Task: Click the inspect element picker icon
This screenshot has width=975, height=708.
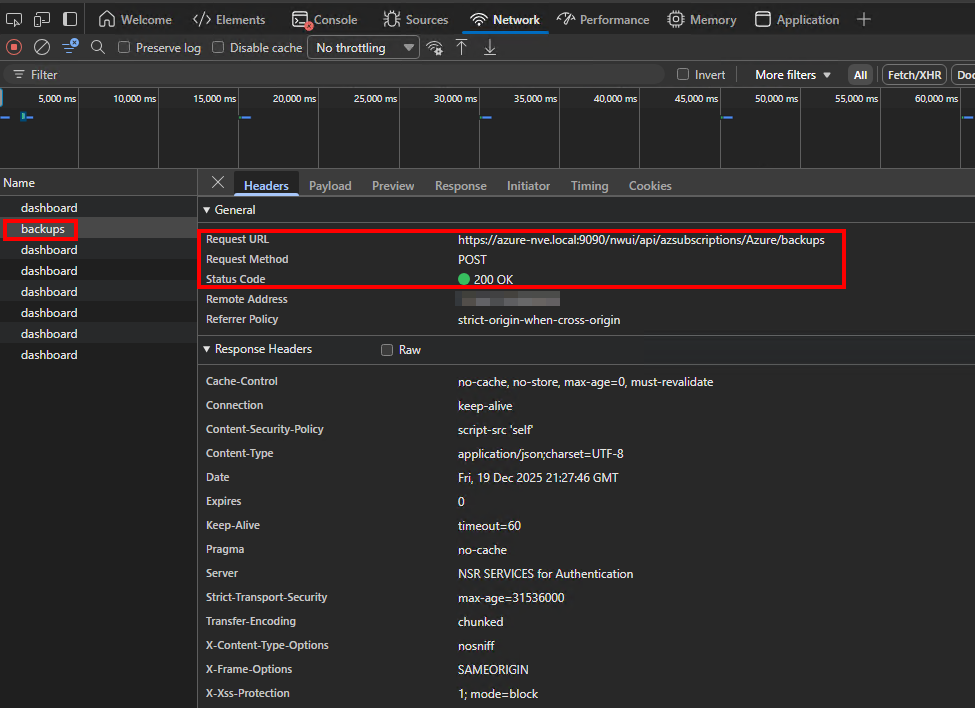Action: (14, 19)
